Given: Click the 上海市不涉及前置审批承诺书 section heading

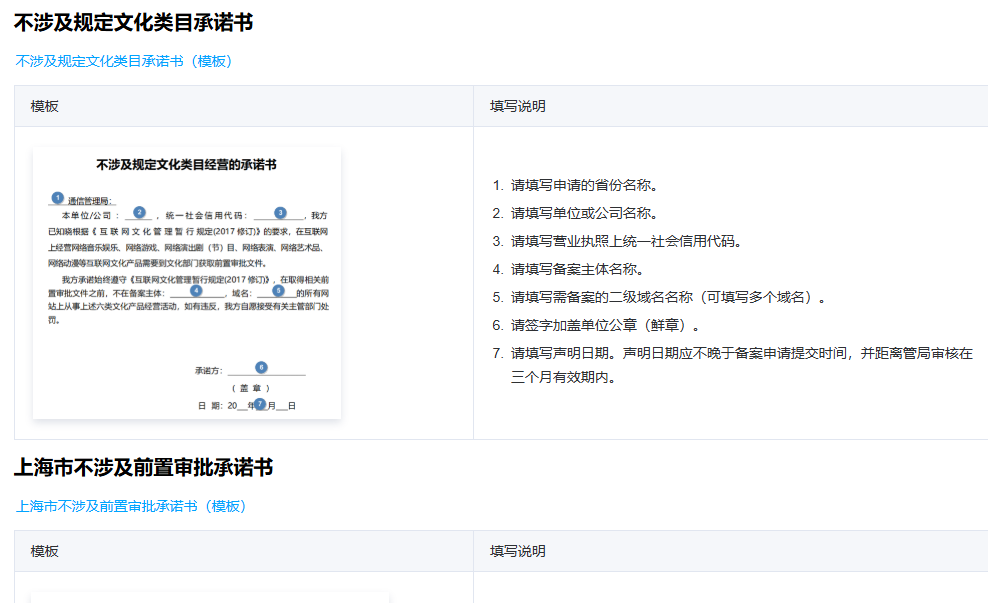Looking at the screenshot, I should tap(143, 467).
